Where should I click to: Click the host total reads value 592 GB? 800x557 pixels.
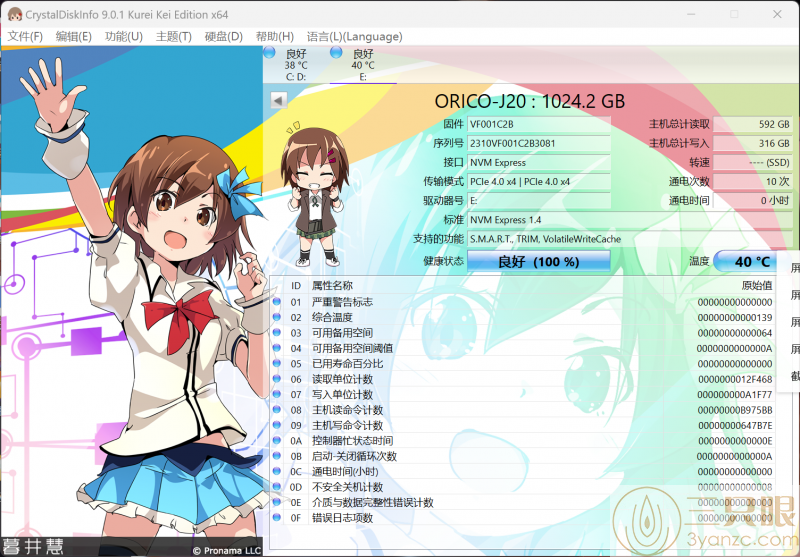(x=753, y=124)
